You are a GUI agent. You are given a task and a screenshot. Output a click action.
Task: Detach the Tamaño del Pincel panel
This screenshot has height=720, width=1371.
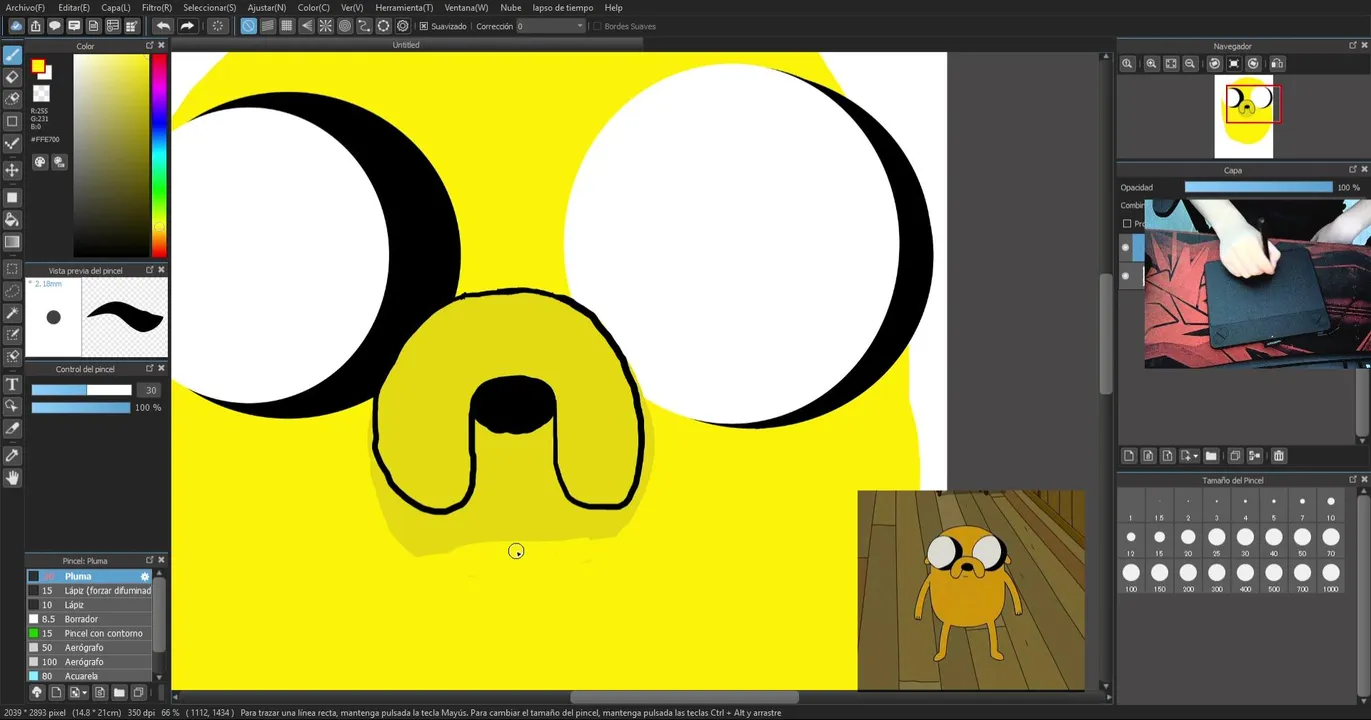pos(1353,480)
